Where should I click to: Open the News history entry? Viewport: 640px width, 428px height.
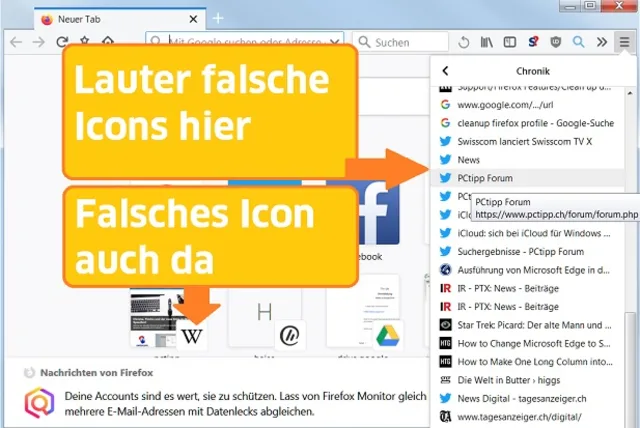[x=527, y=160]
